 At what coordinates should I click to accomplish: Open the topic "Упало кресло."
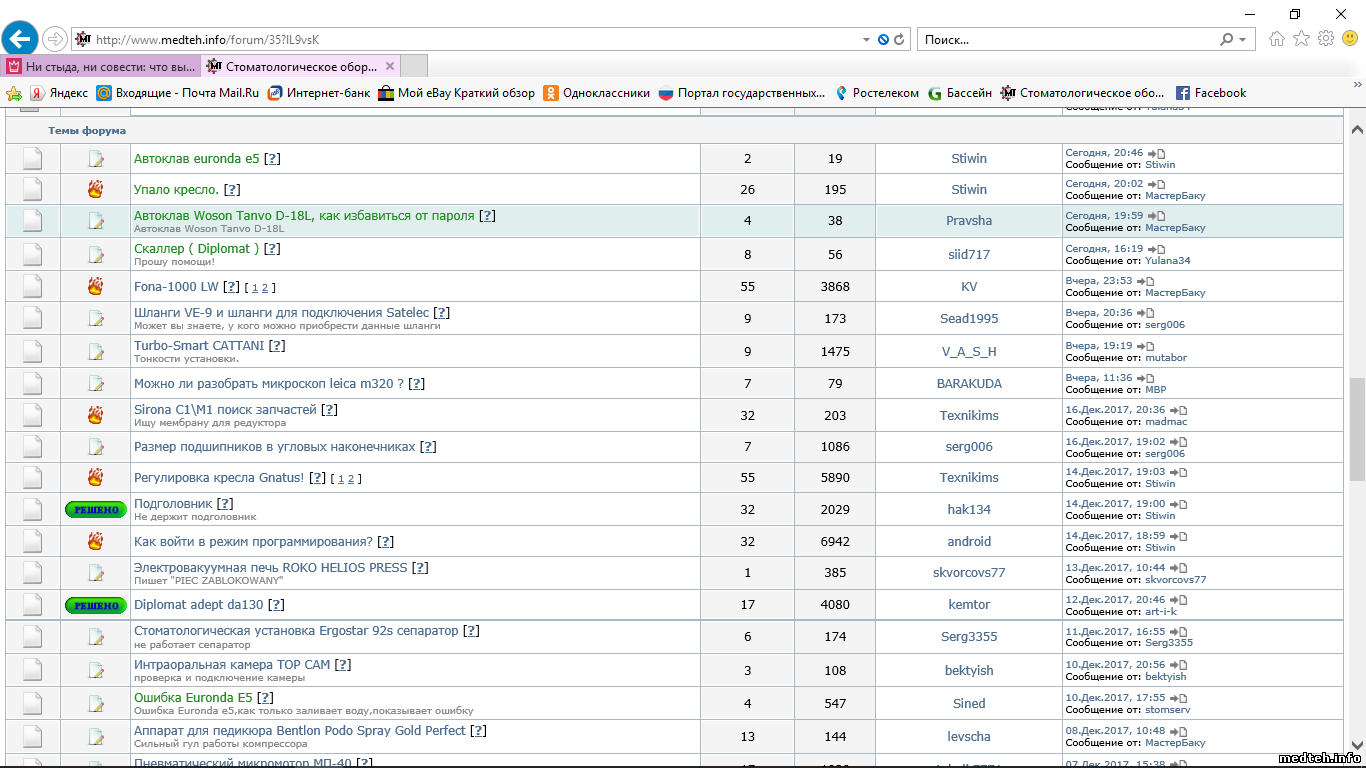[176, 190]
